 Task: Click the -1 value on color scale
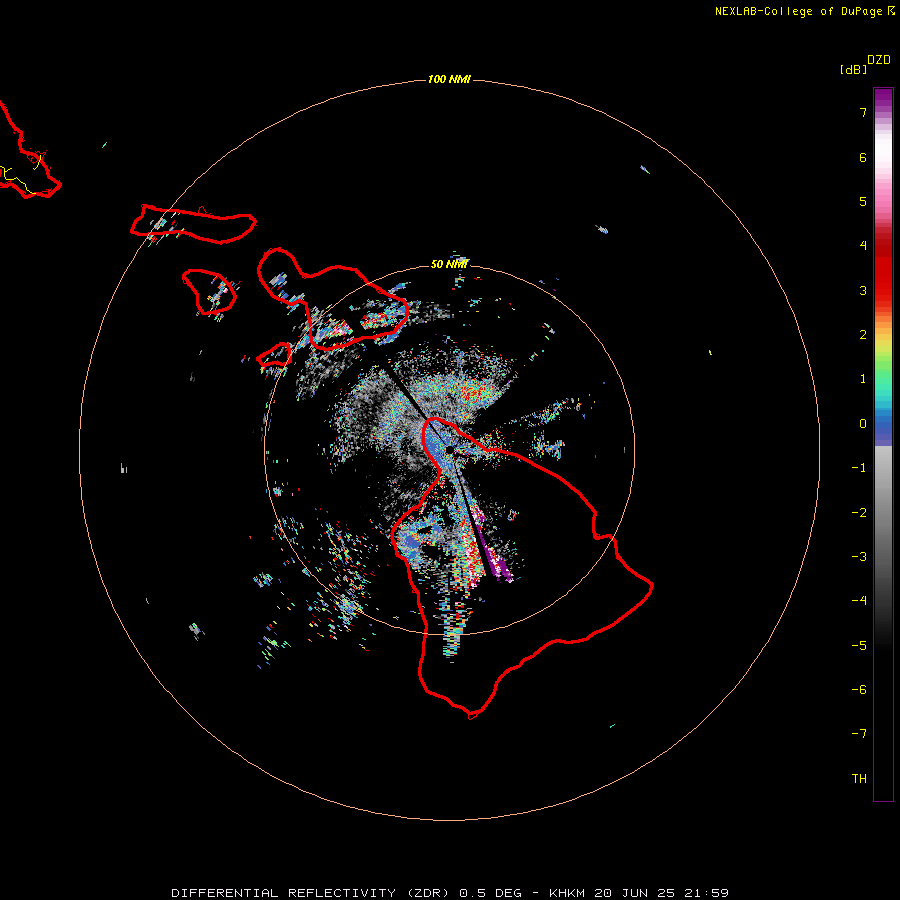(x=859, y=468)
